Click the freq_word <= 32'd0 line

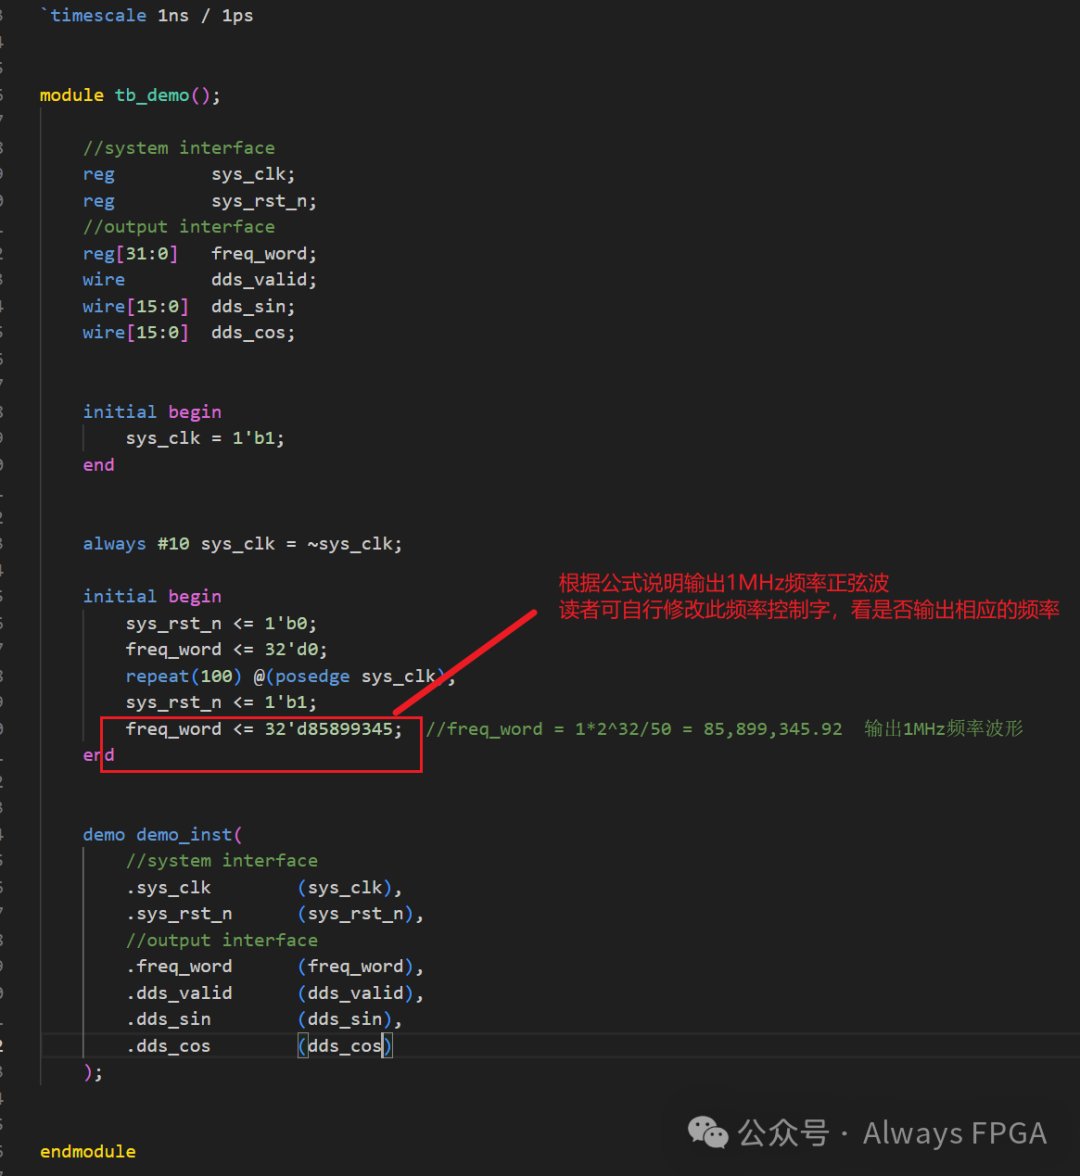click(226, 650)
